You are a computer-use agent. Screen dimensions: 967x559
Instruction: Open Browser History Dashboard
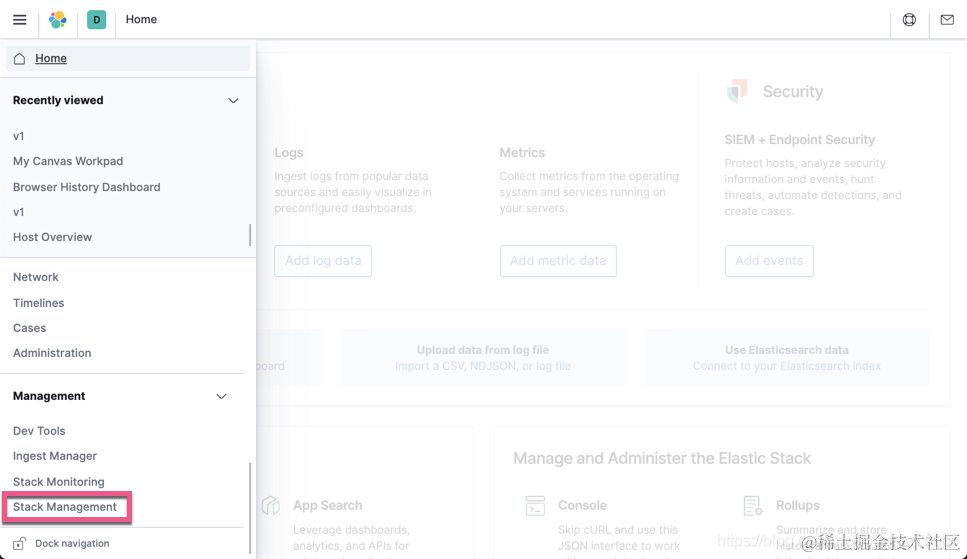click(x=86, y=187)
